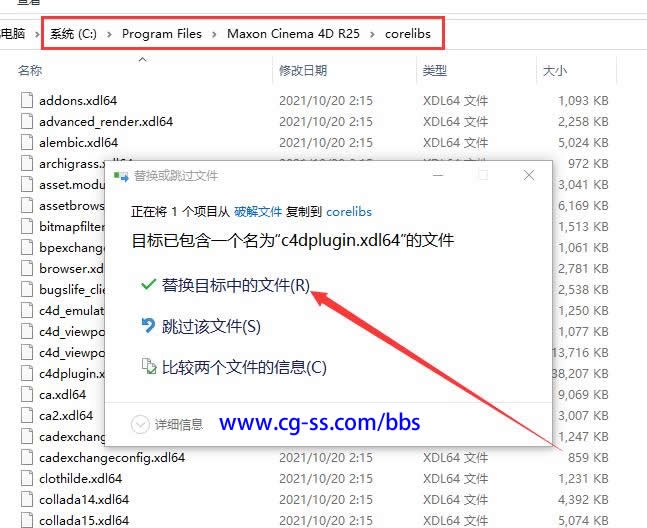Open chevron dropdown after Program Files breadcrumb
Image resolution: width=647 pixels, height=528 pixels.
coord(214,34)
